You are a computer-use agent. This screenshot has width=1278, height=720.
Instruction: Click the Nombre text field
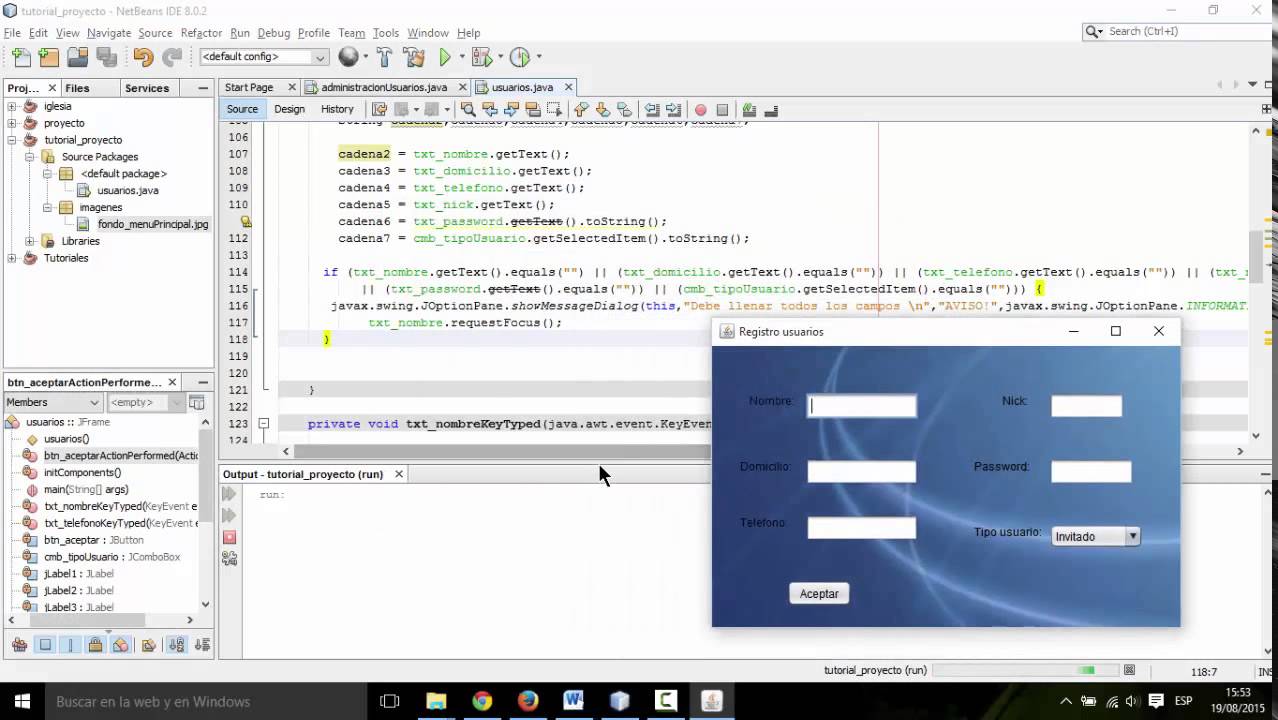coord(861,406)
